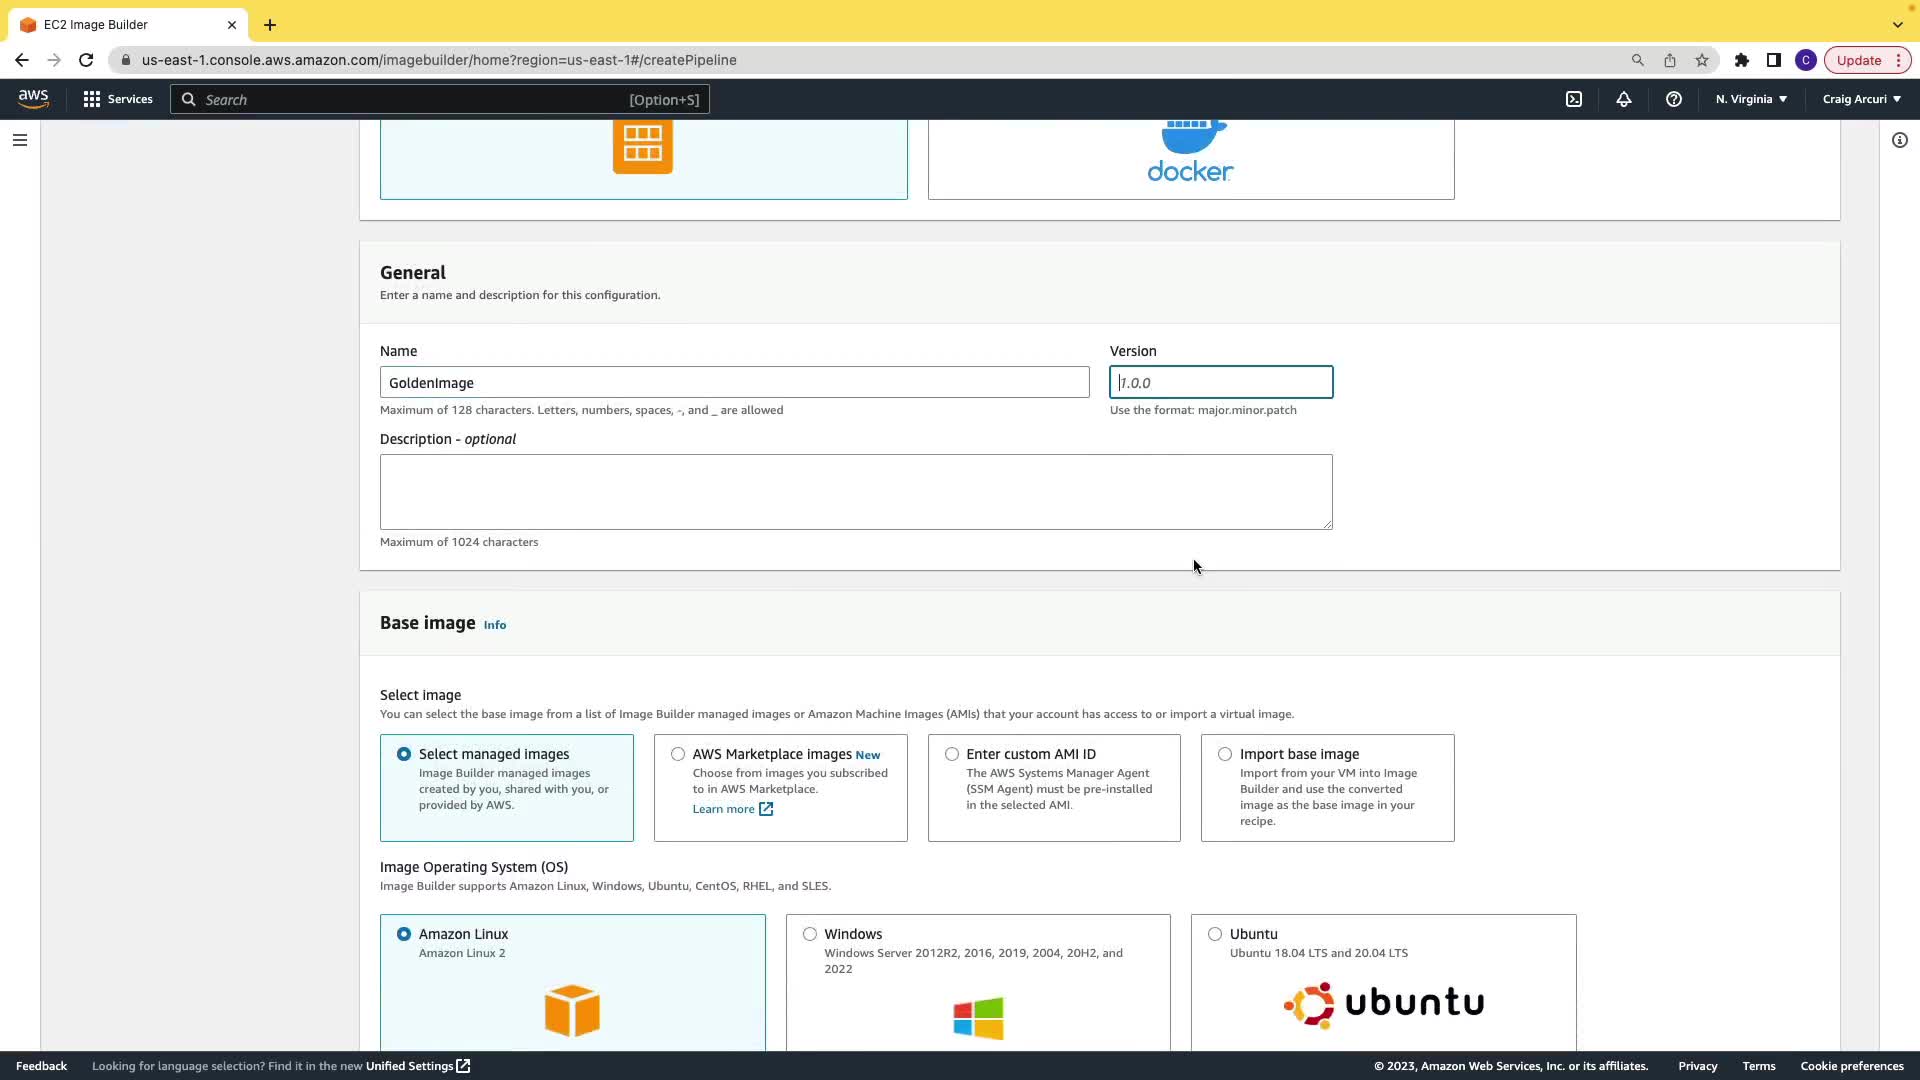The height and width of the screenshot is (1080, 1920).
Task: Click the Description text area
Action: tap(855, 492)
